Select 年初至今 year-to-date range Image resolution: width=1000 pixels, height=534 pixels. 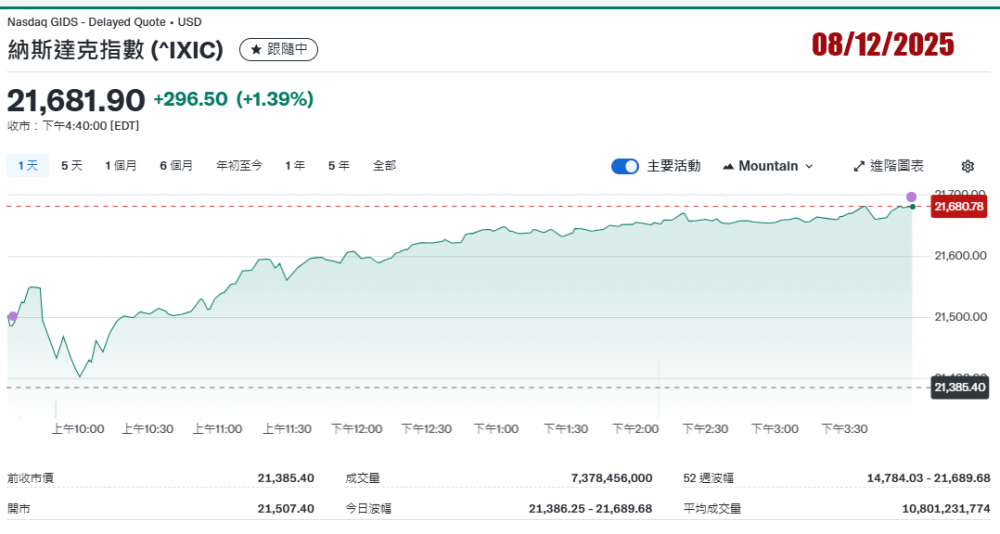tap(239, 166)
